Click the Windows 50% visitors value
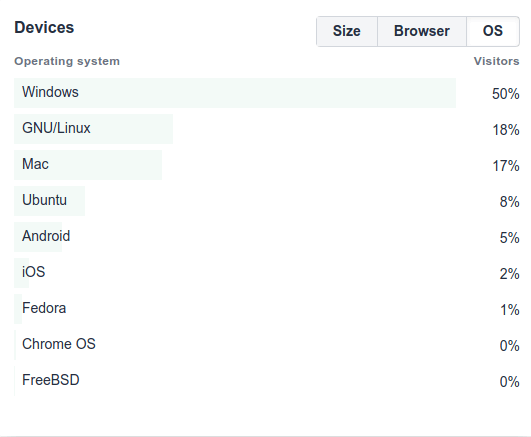The height and width of the screenshot is (437, 531). coord(506,94)
